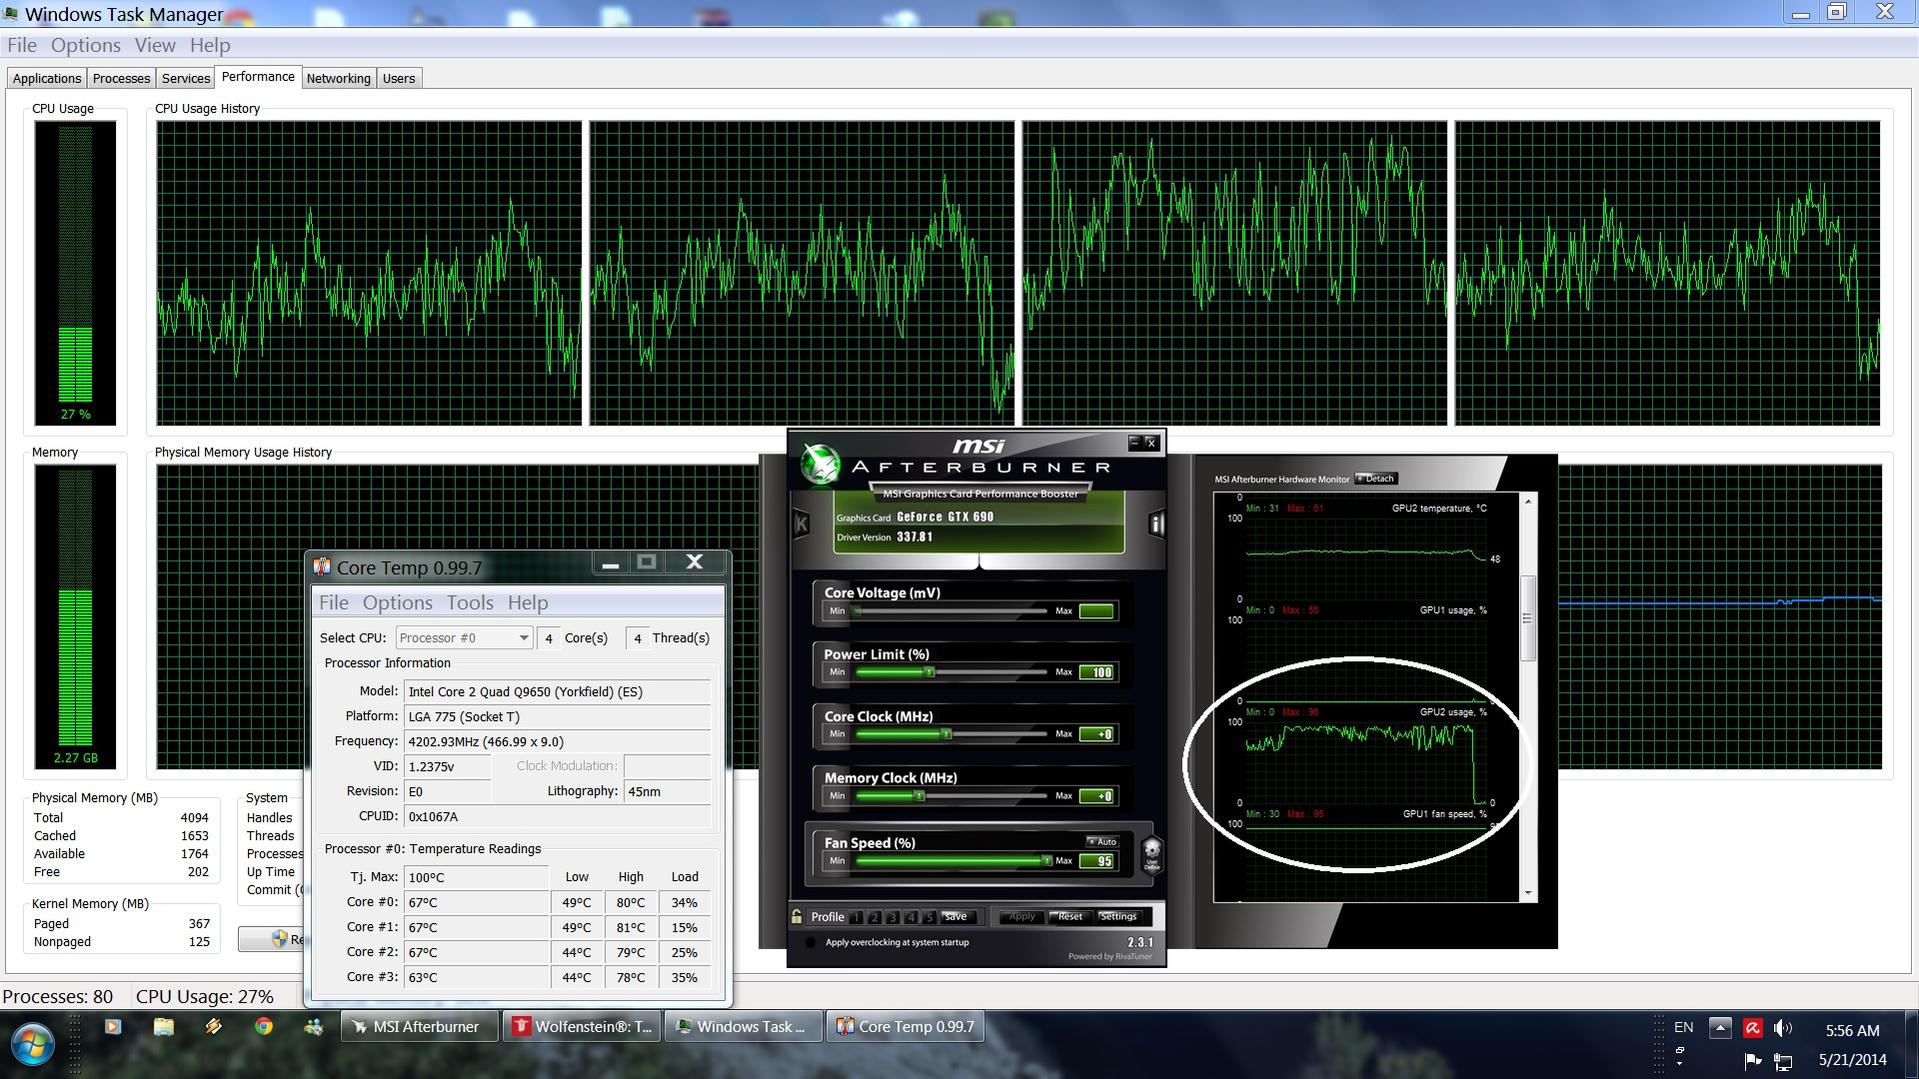
Task: Click the Task Manager title bar icon
Action: click(11, 14)
